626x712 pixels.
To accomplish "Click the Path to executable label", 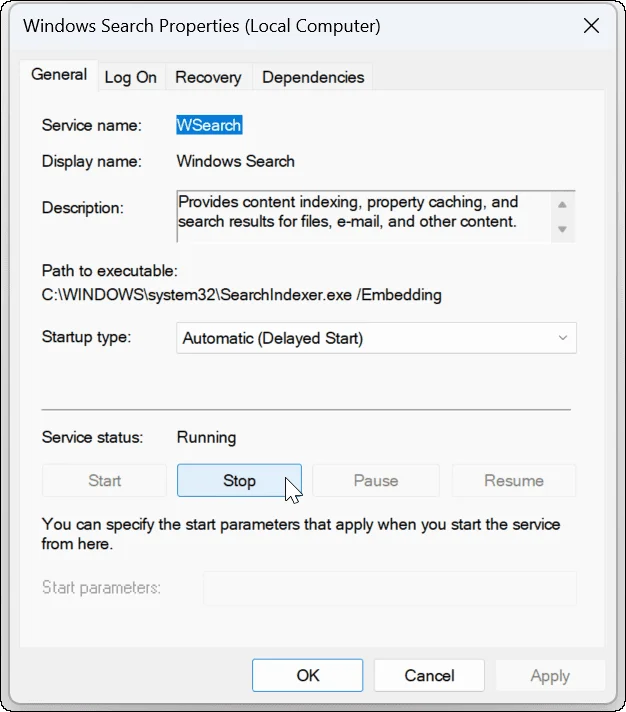I will coord(110,271).
